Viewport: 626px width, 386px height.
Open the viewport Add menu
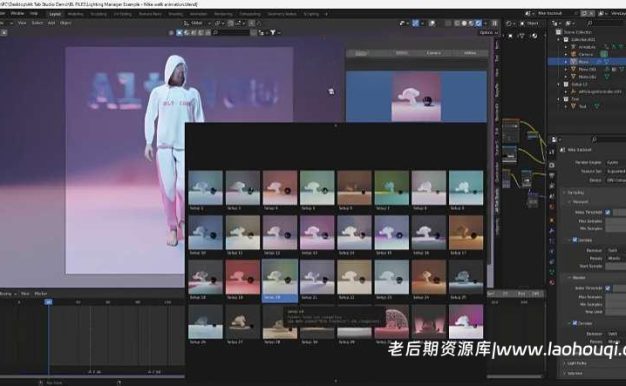(x=52, y=23)
